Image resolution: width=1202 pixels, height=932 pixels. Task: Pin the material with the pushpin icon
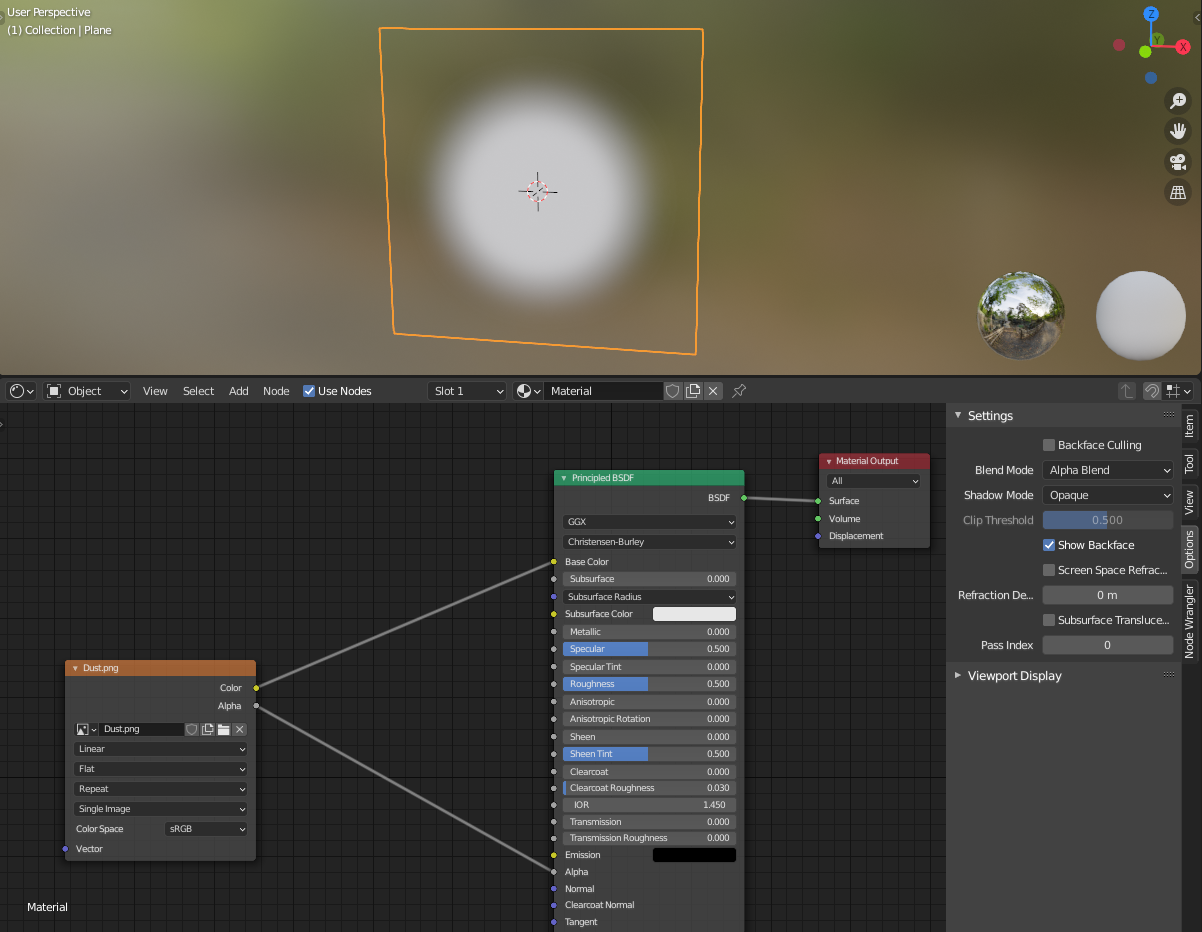coord(738,391)
